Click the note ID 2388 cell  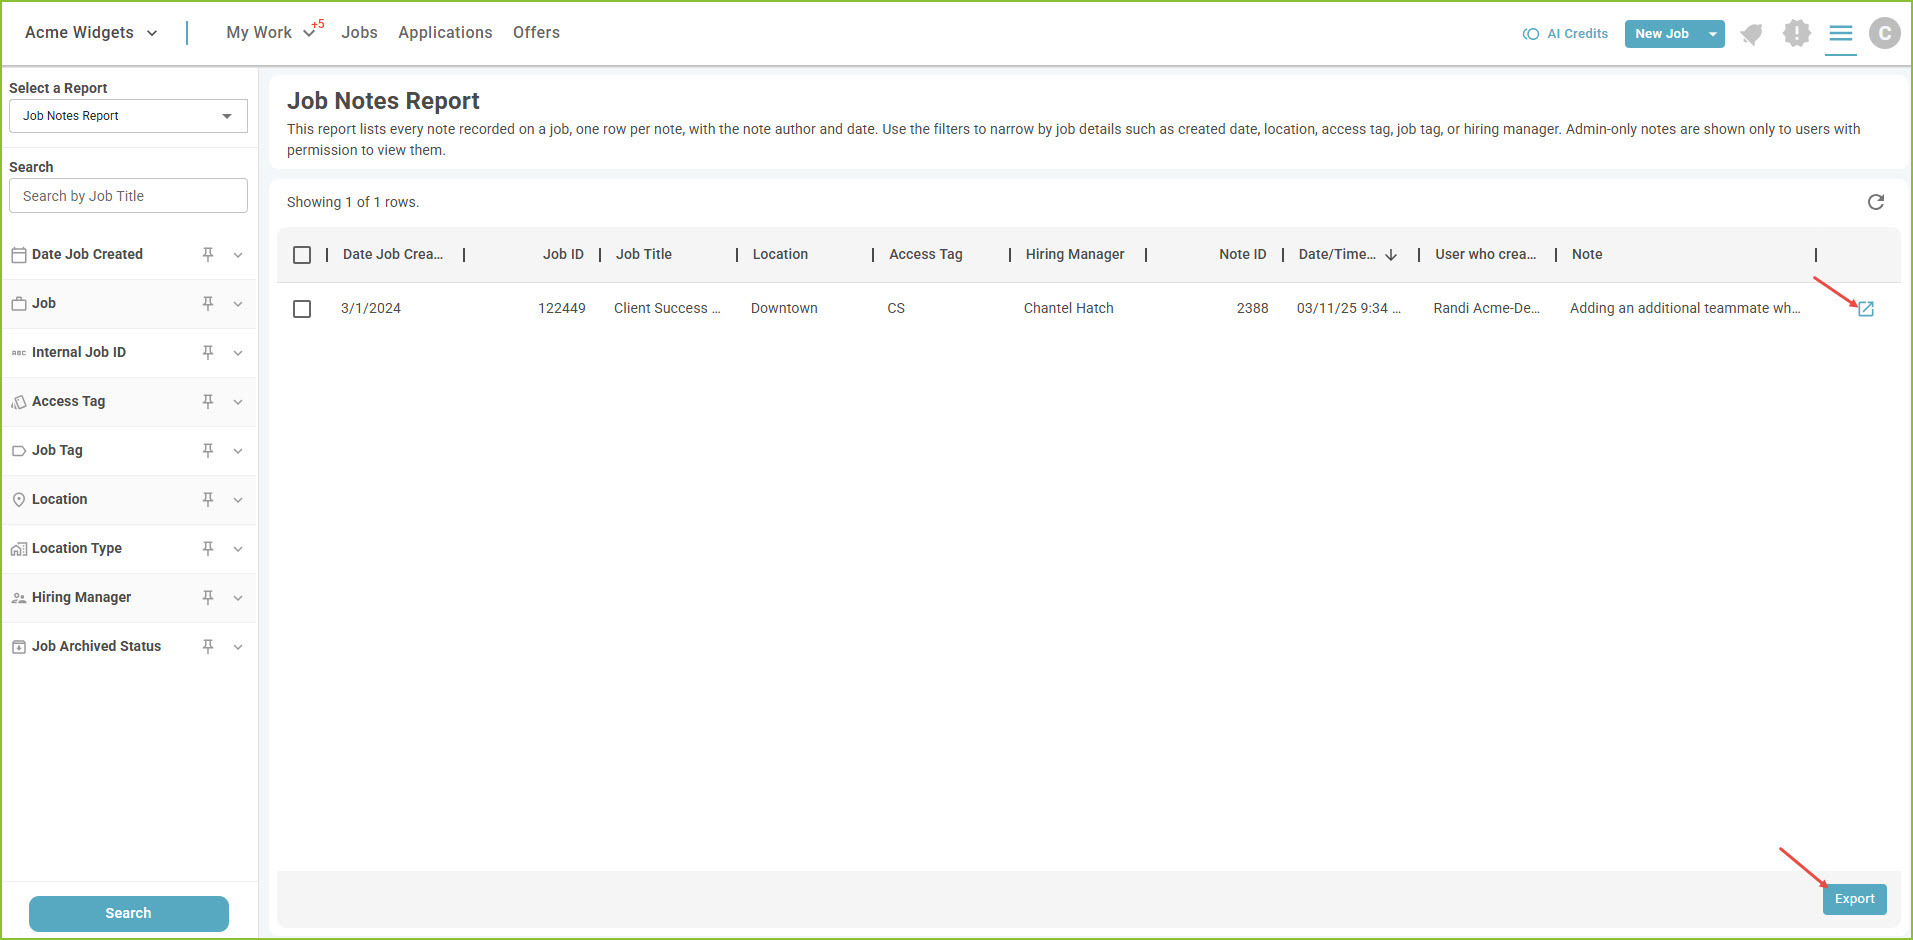[x=1252, y=308]
